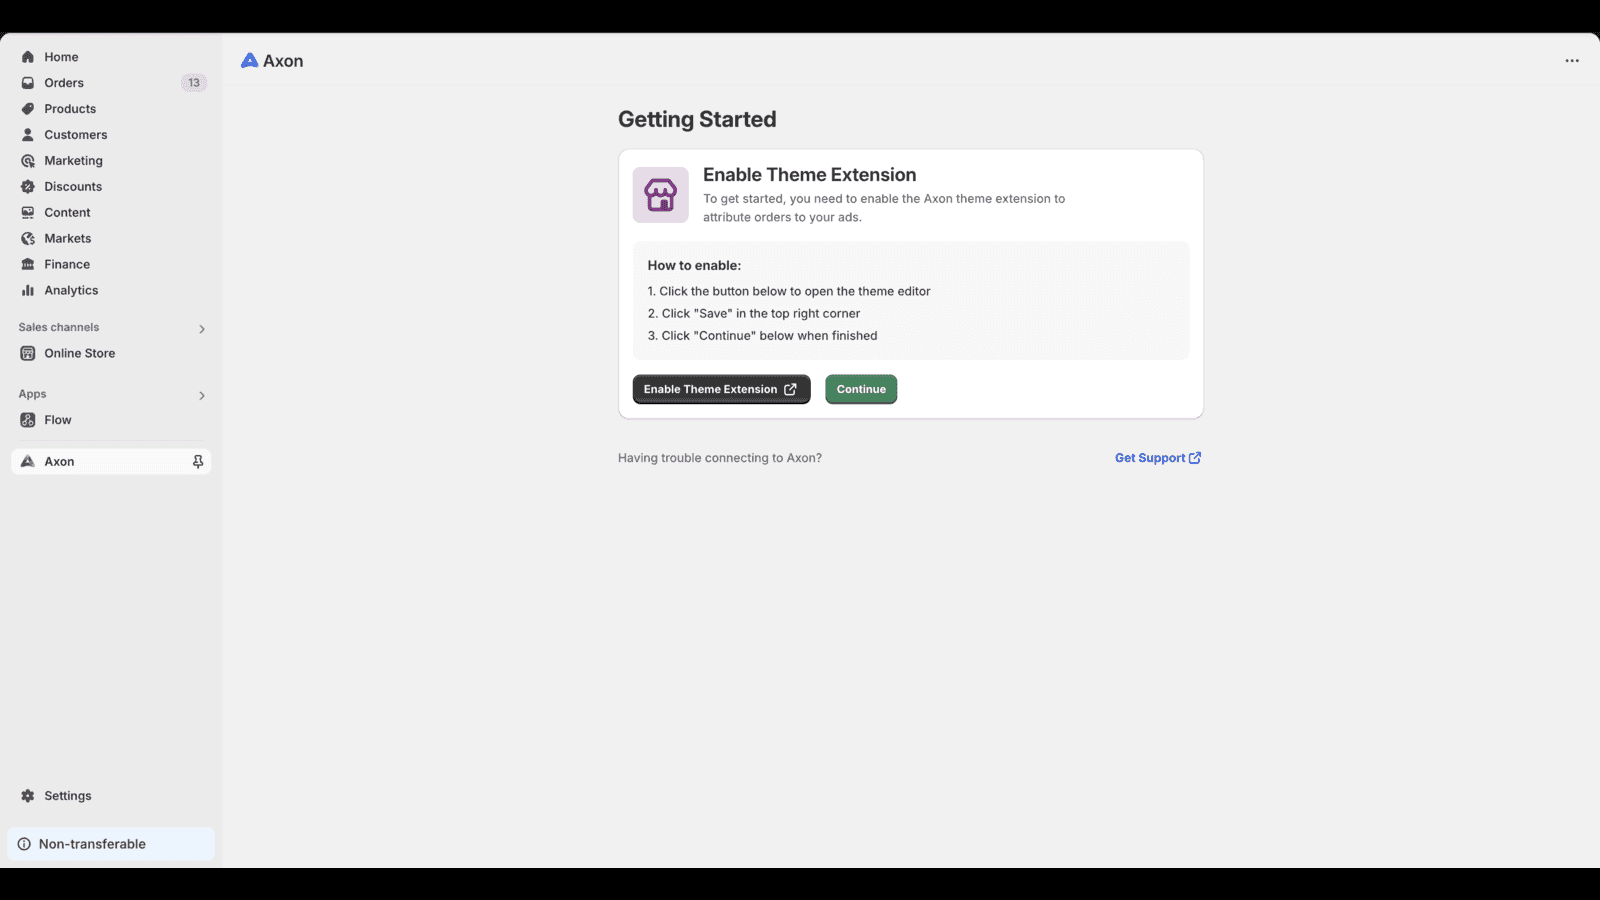Select the Orders icon in sidebar
The height and width of the screenshot is (900, 1600).
tap(28, 82)
